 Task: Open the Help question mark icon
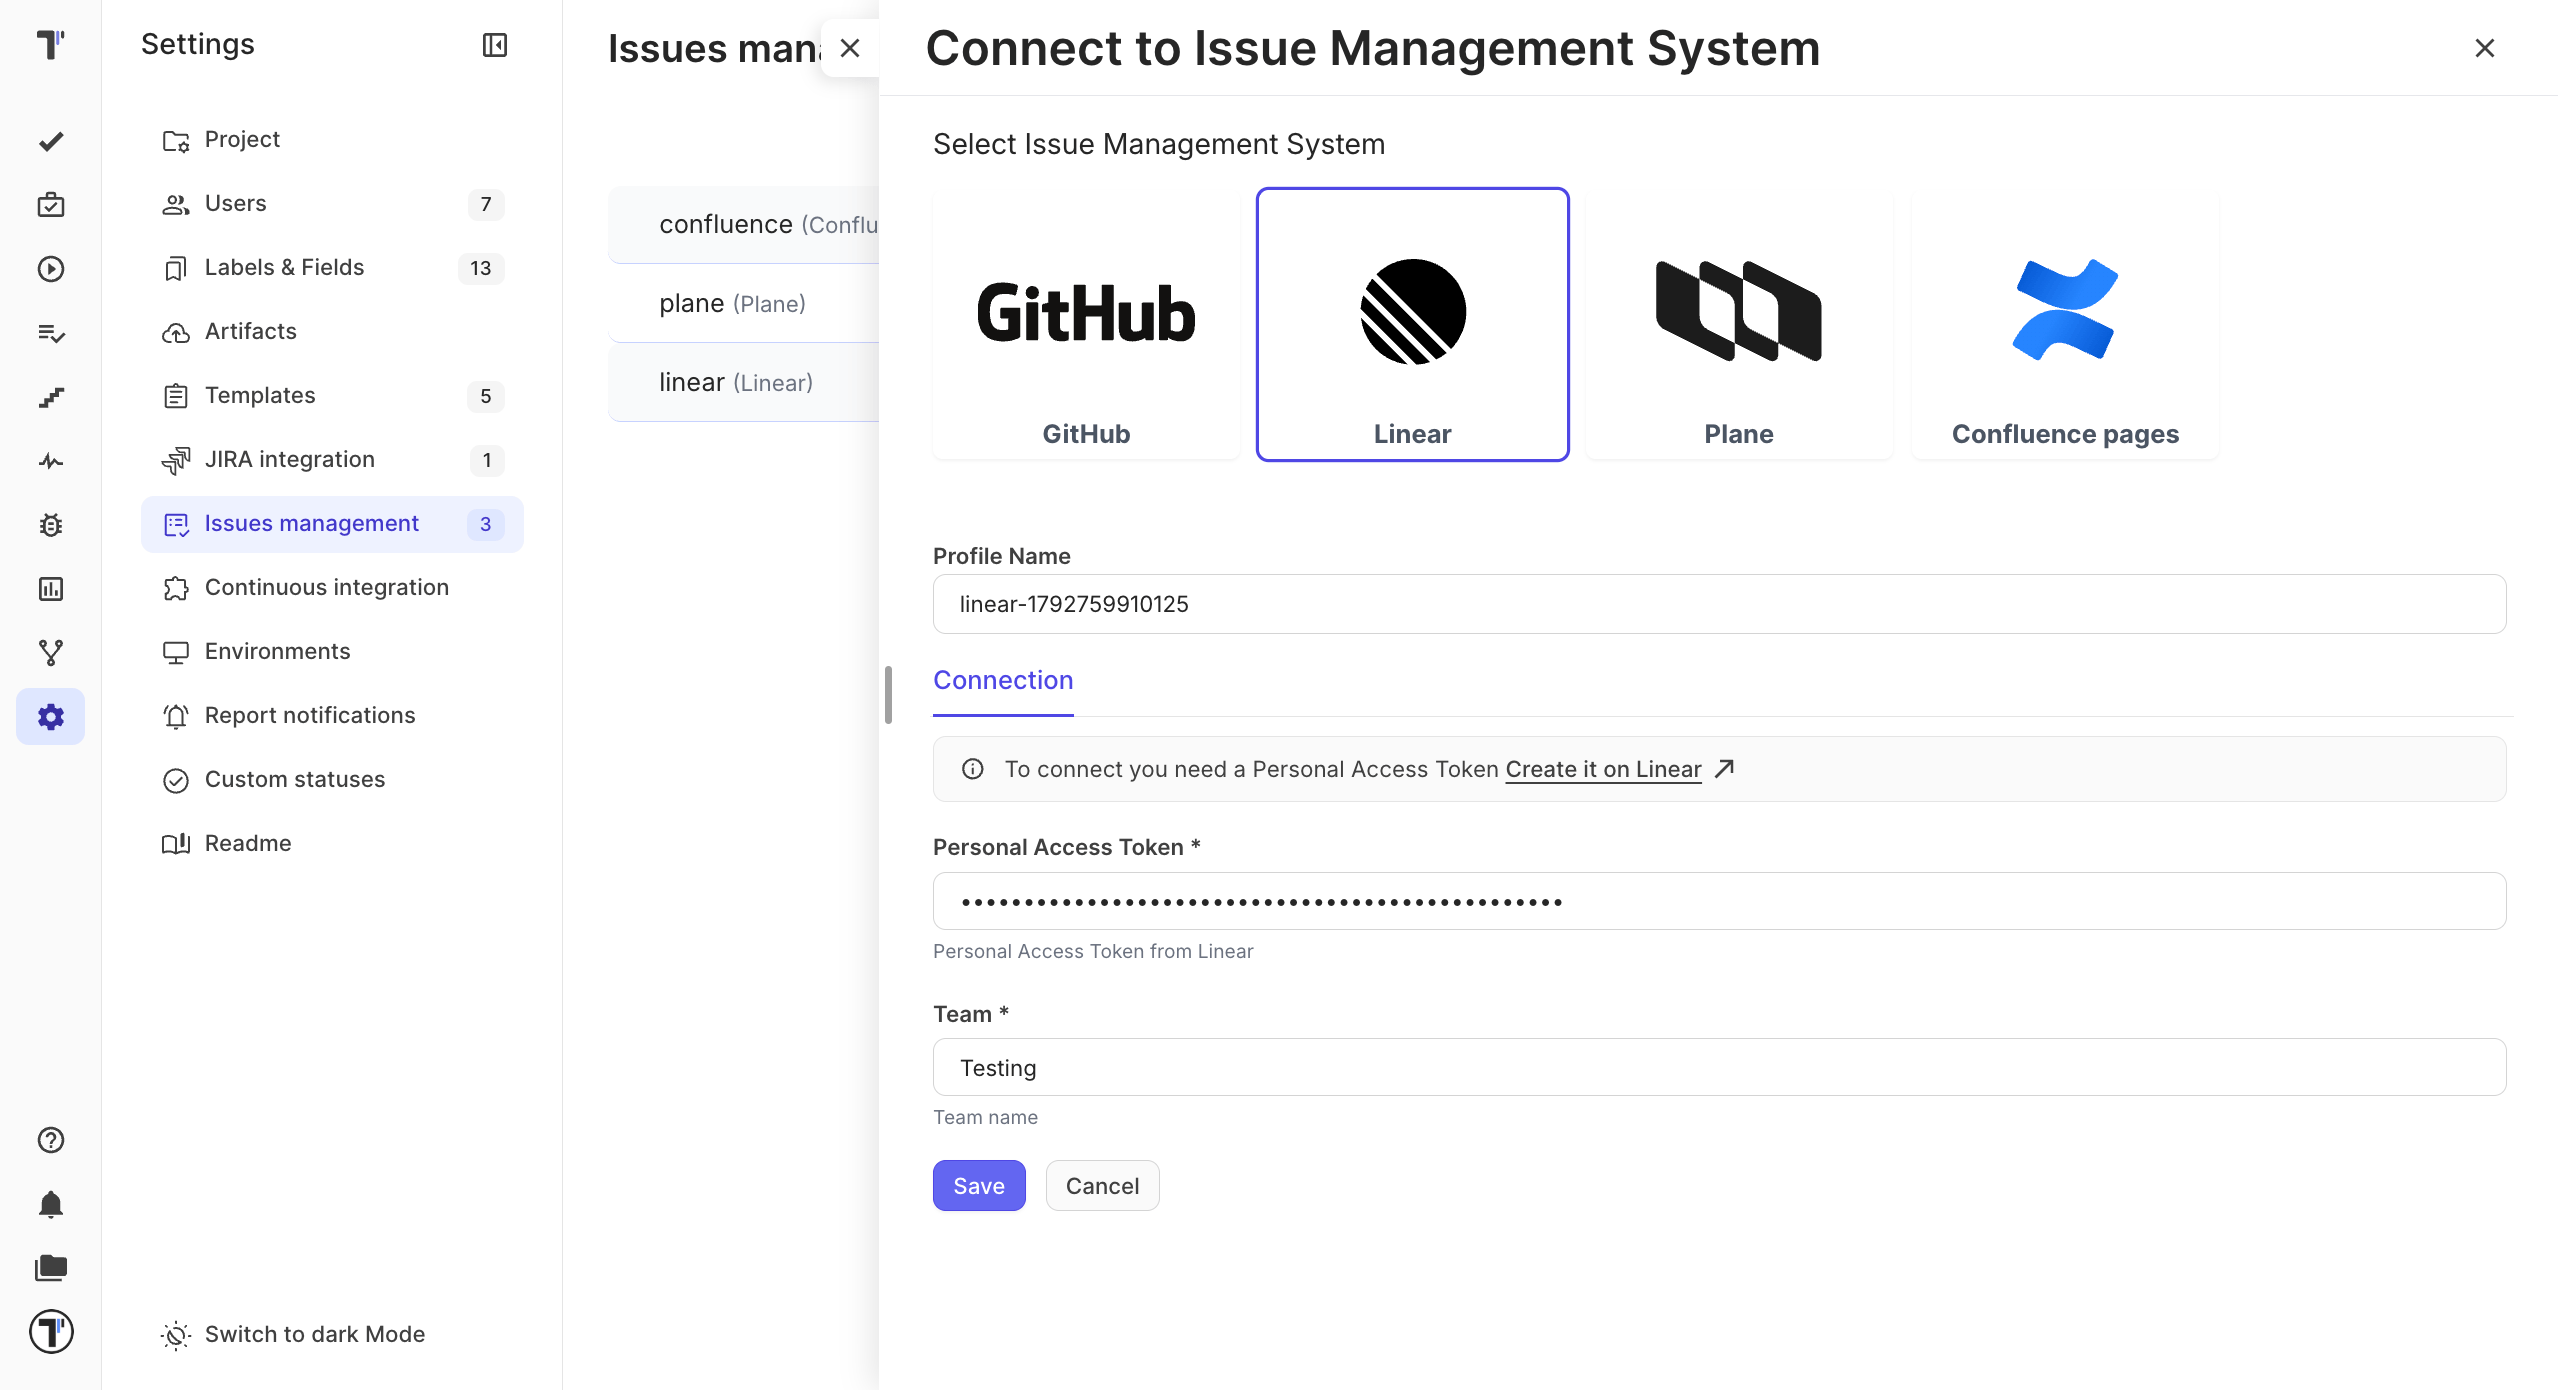(x=51, y=1140)
